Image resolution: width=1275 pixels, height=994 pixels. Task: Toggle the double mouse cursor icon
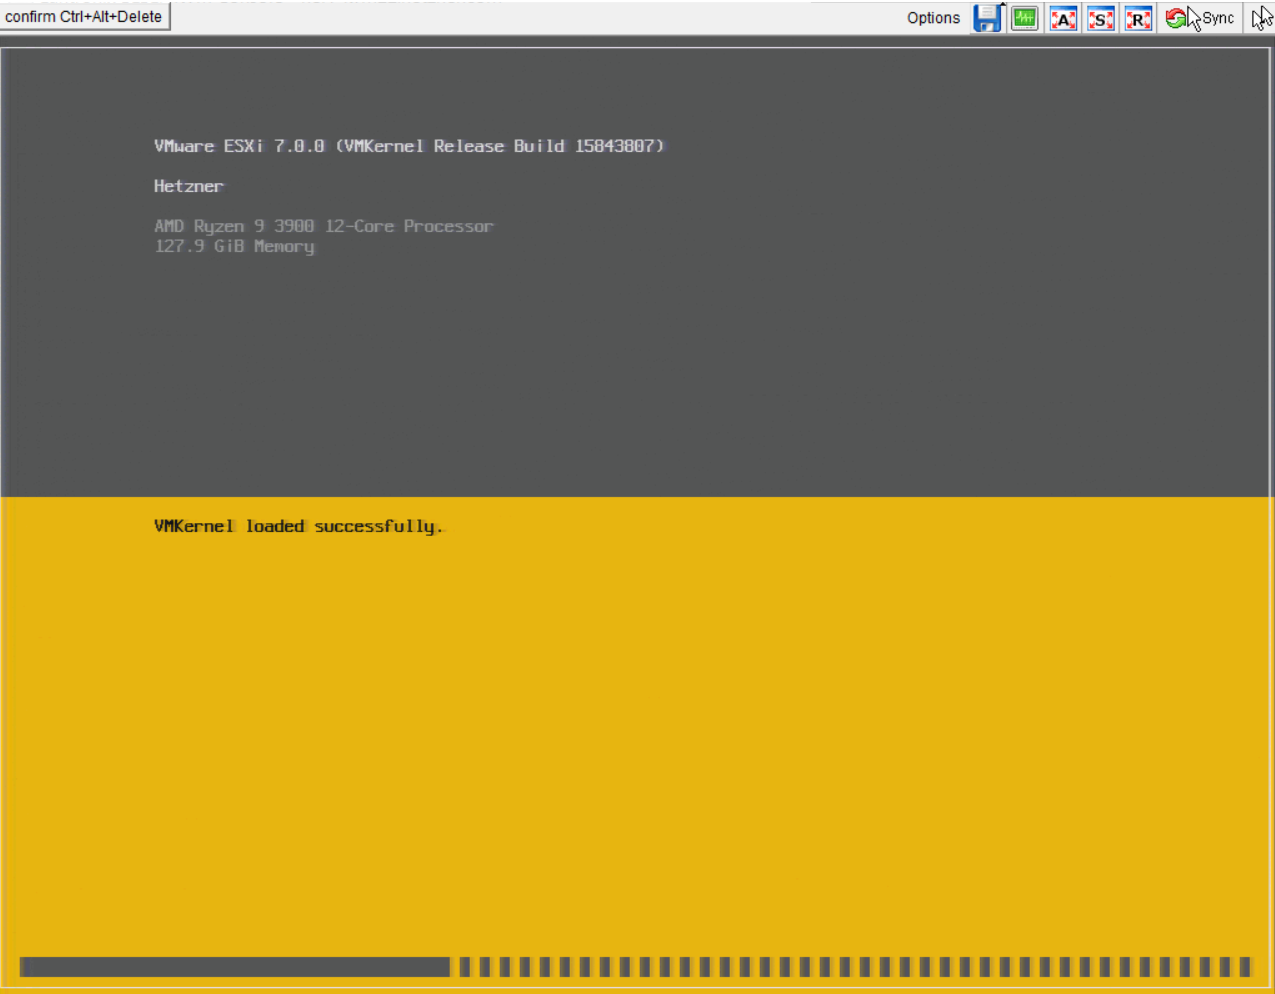click(1262, 18)
